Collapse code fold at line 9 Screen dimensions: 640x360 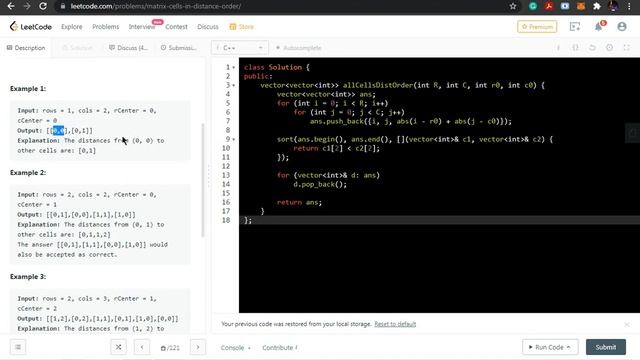pos(233,139)
